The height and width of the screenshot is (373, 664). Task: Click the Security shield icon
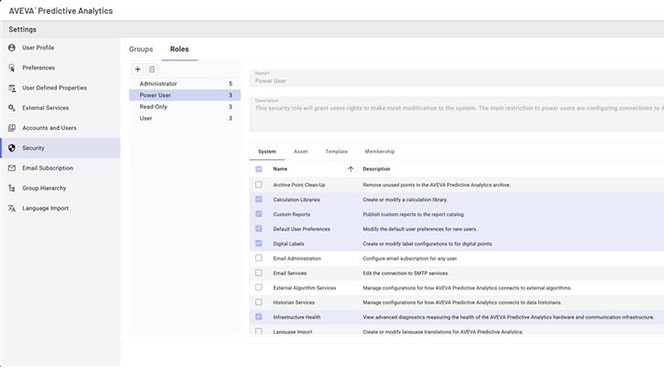(x=12, y=148)
